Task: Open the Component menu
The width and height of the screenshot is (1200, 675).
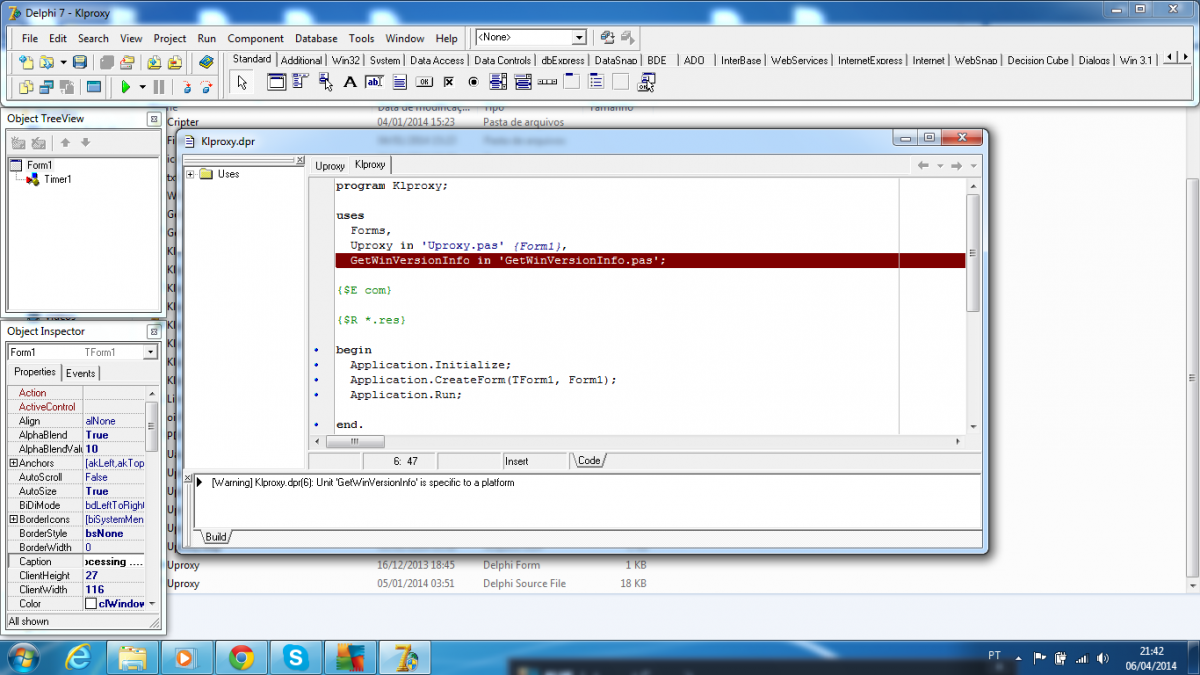Action: point(255,38)
